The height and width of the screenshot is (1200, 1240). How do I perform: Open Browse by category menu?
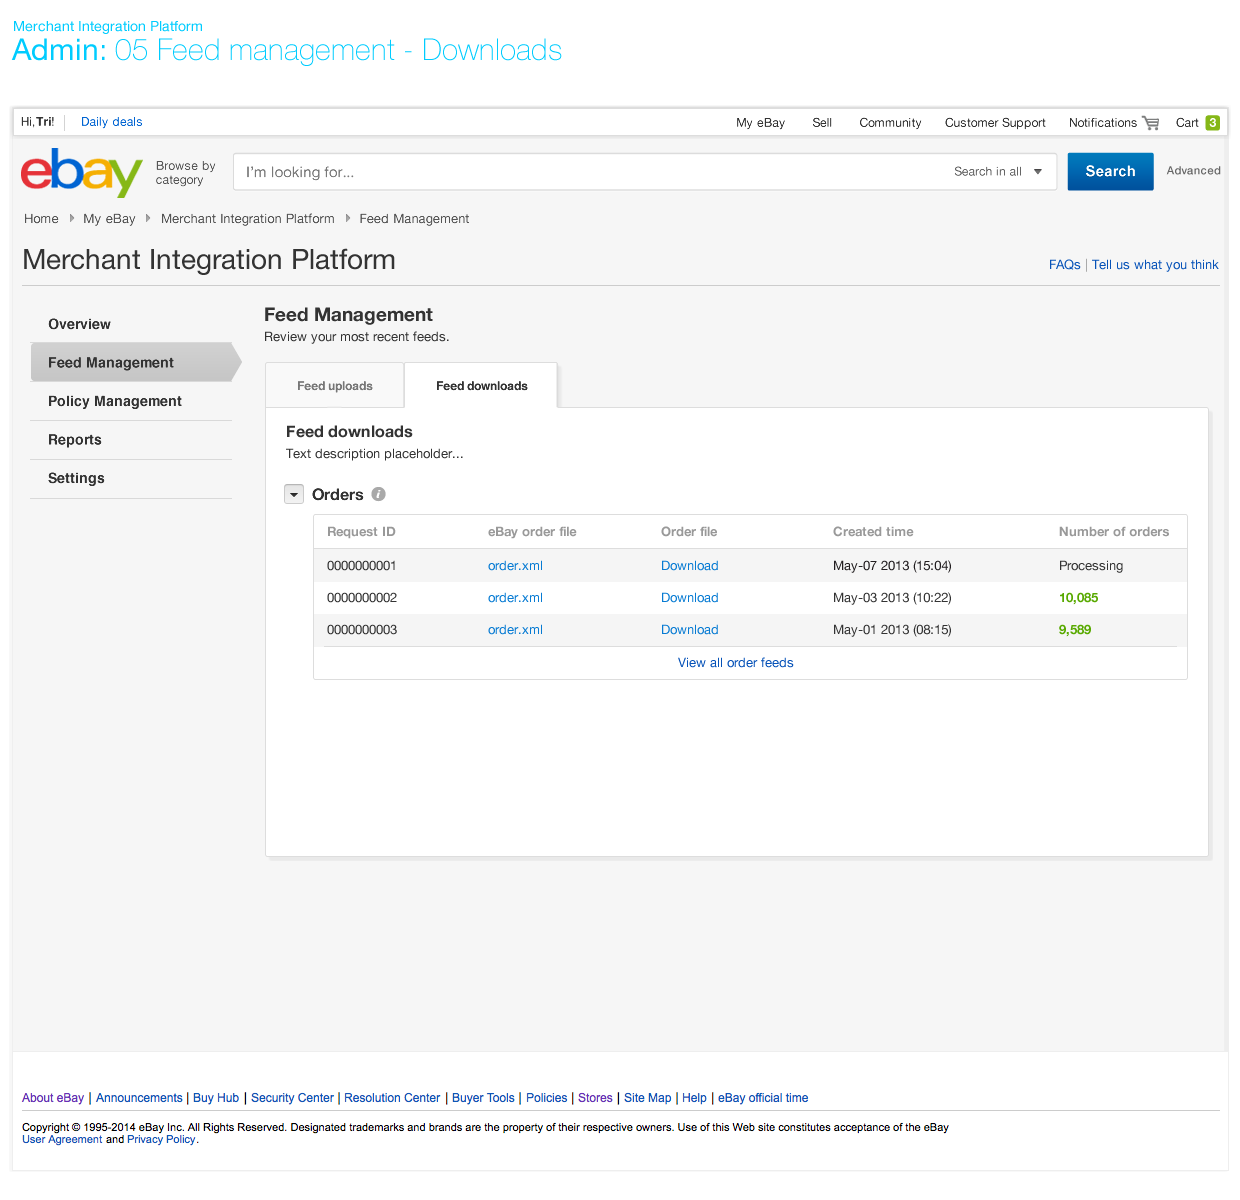tap(185, 173)
